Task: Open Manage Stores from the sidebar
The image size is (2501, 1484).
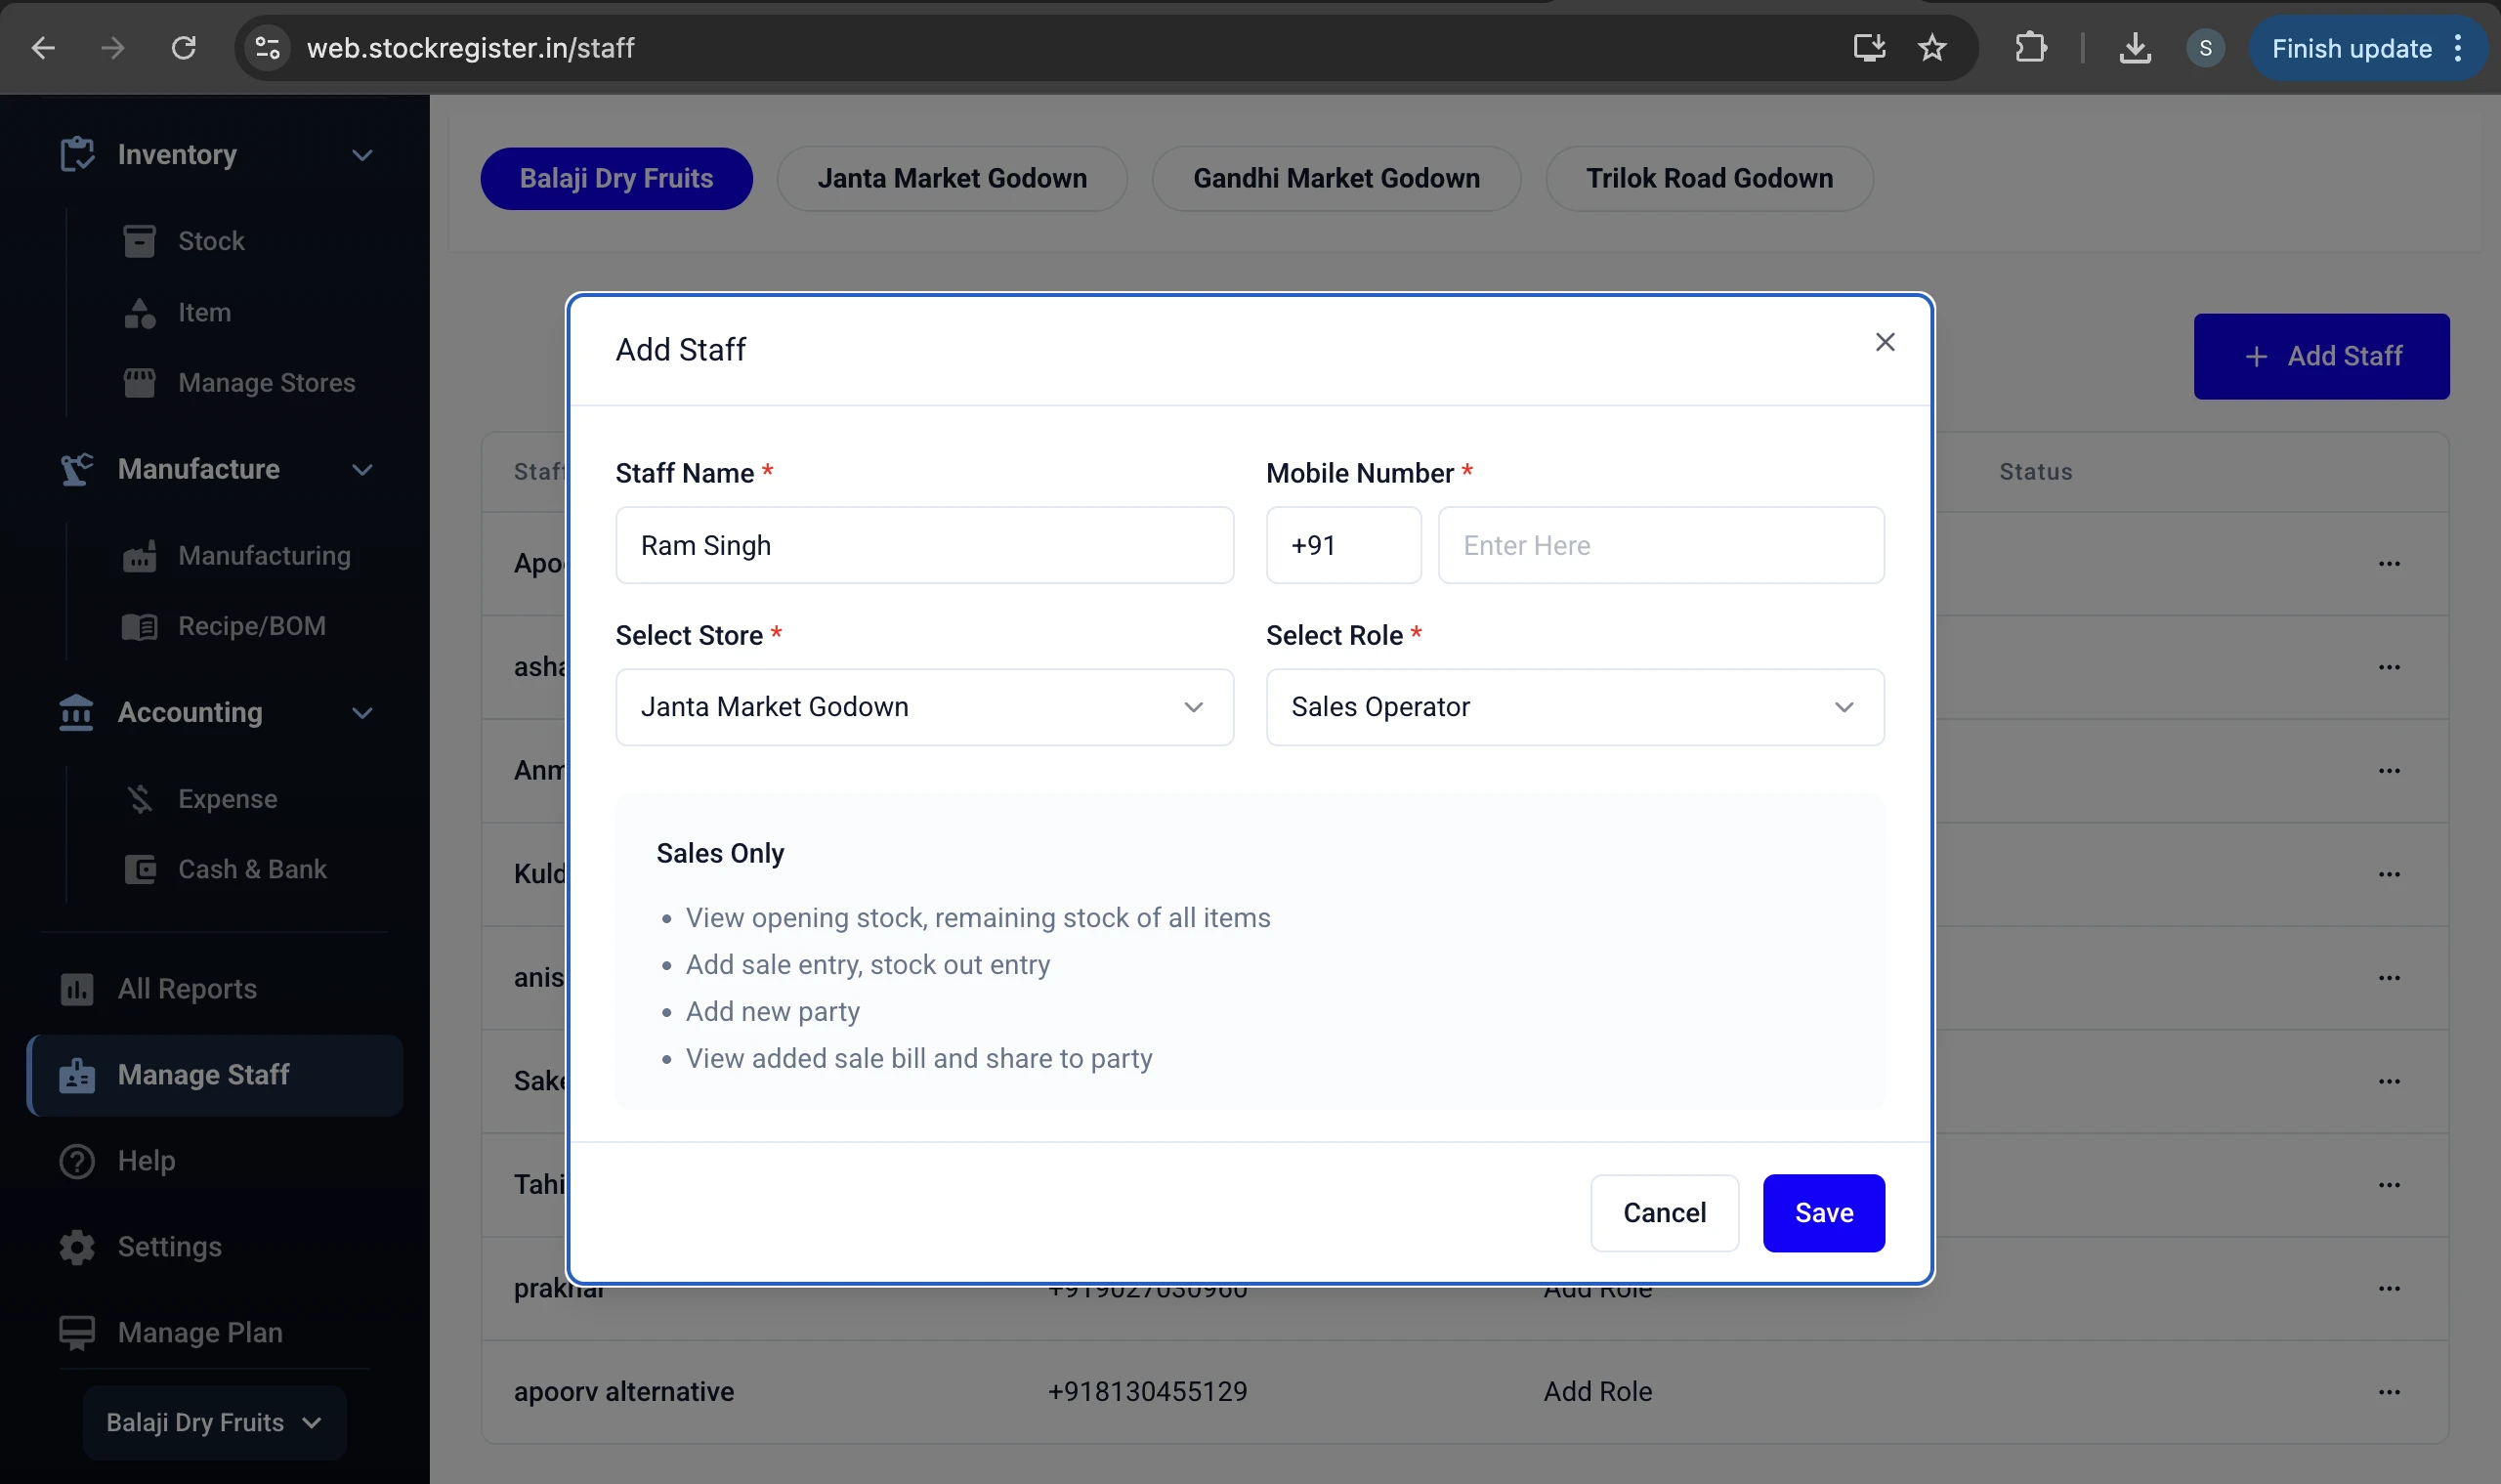Action: point(138,382)
